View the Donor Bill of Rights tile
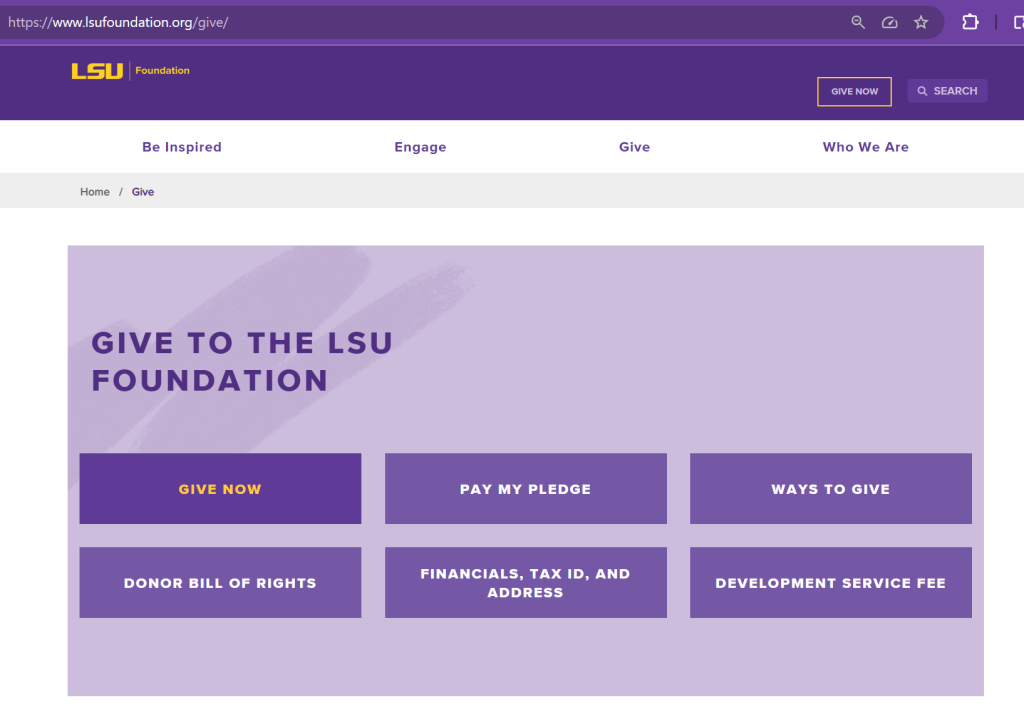Viewport: 1024px width, 725px height. 220,583
